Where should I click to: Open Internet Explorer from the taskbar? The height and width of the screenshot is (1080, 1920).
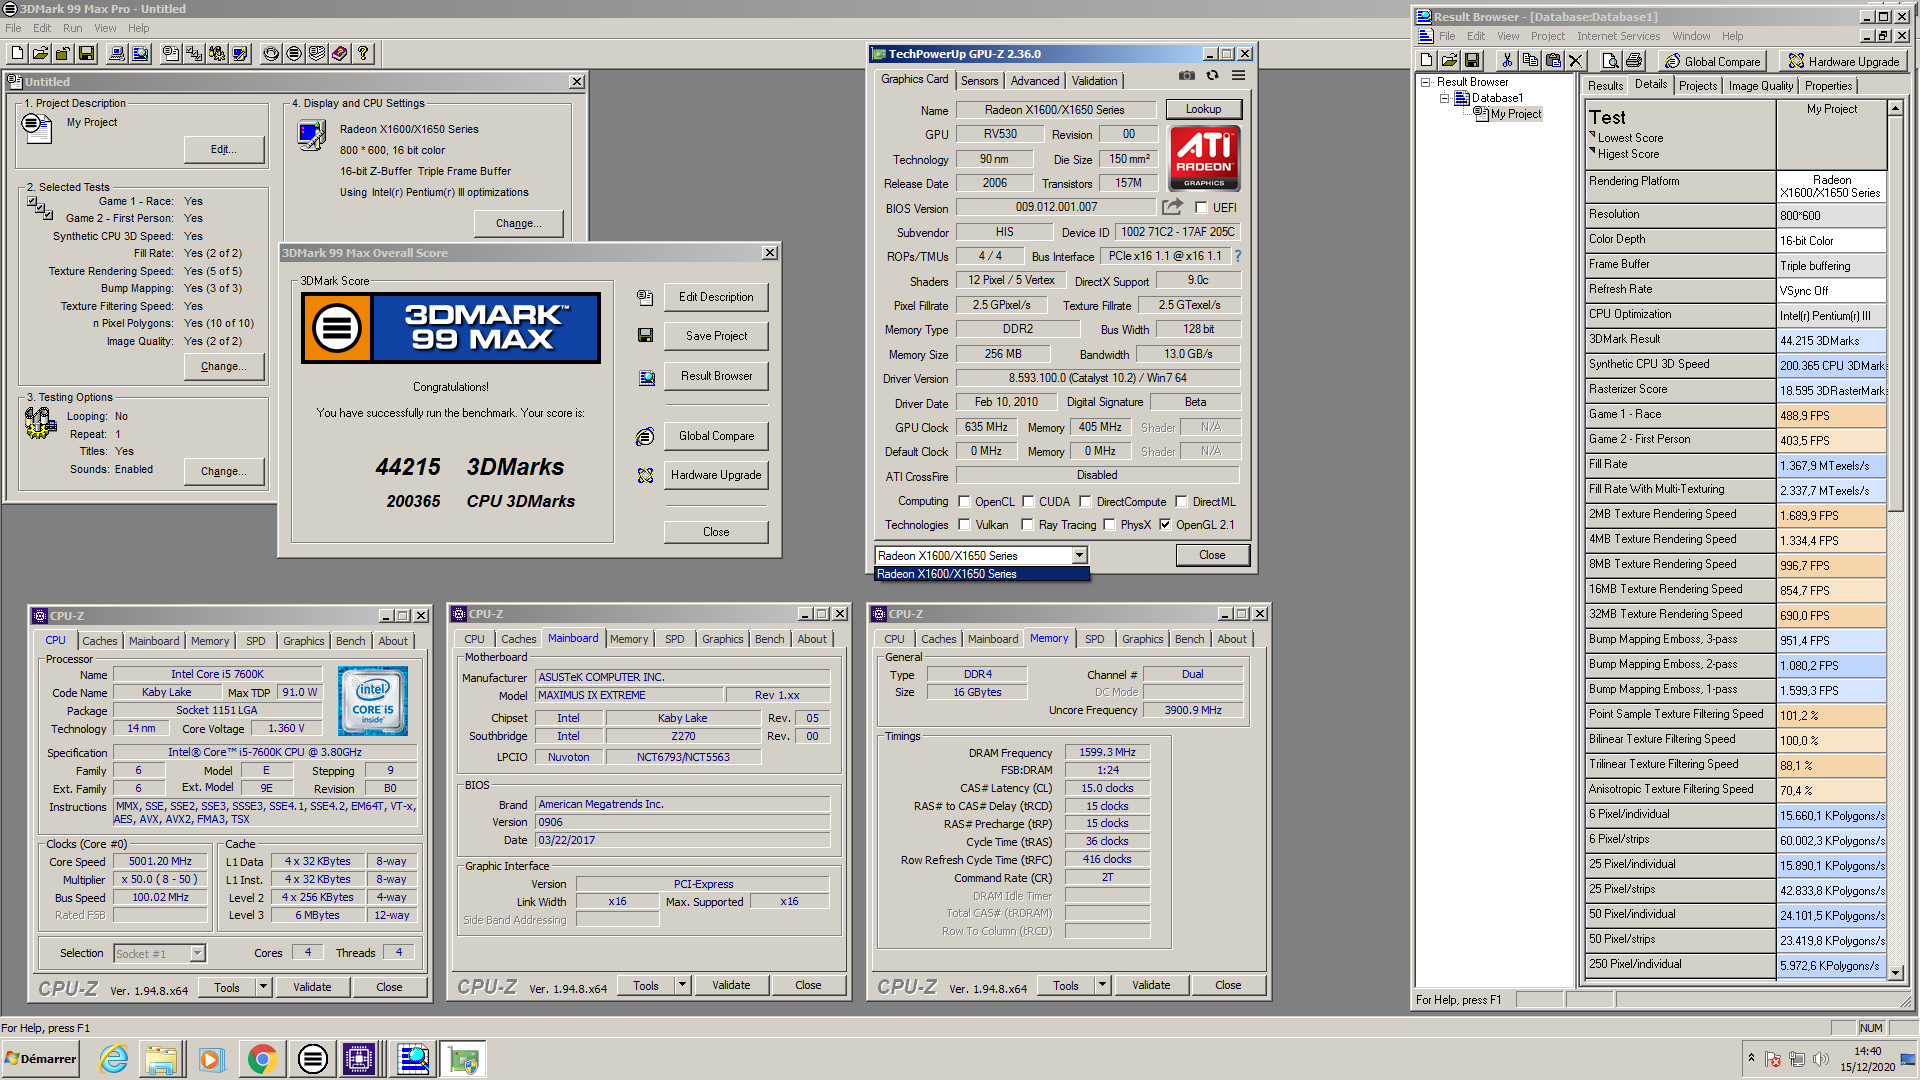[113, 1059]
